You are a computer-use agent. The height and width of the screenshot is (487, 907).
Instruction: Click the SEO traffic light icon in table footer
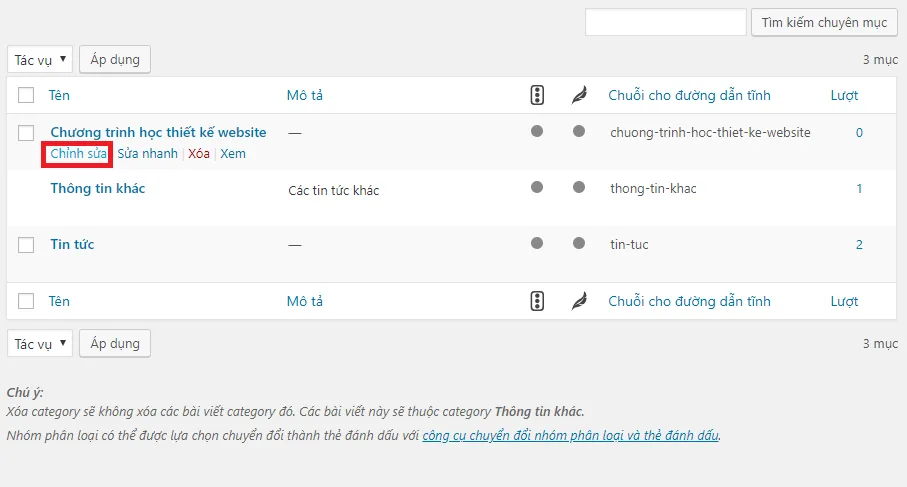[537, 301]
